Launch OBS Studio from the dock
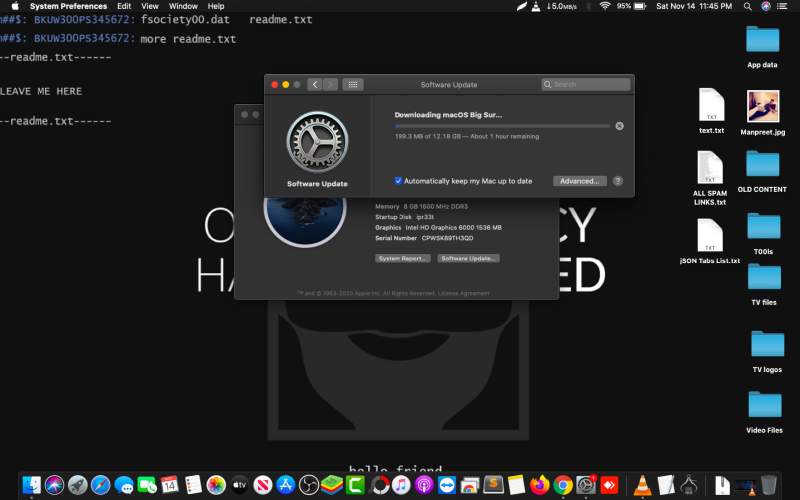Viewport: 800px width, 500px height. [x=308, y=485]
